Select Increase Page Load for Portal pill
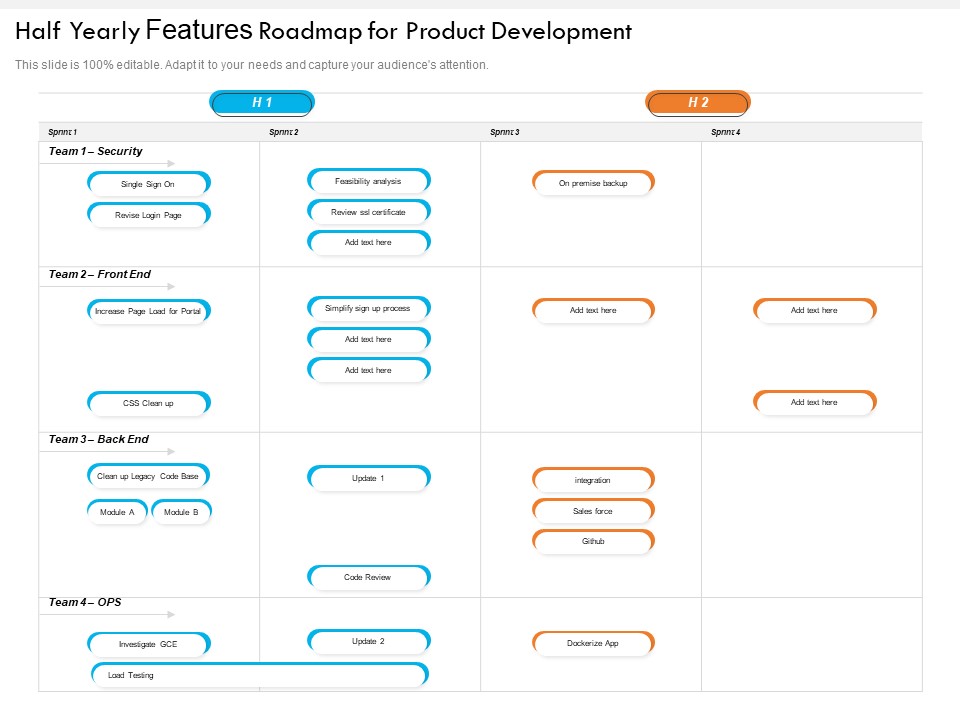960x720 pixels. (149, 310)
